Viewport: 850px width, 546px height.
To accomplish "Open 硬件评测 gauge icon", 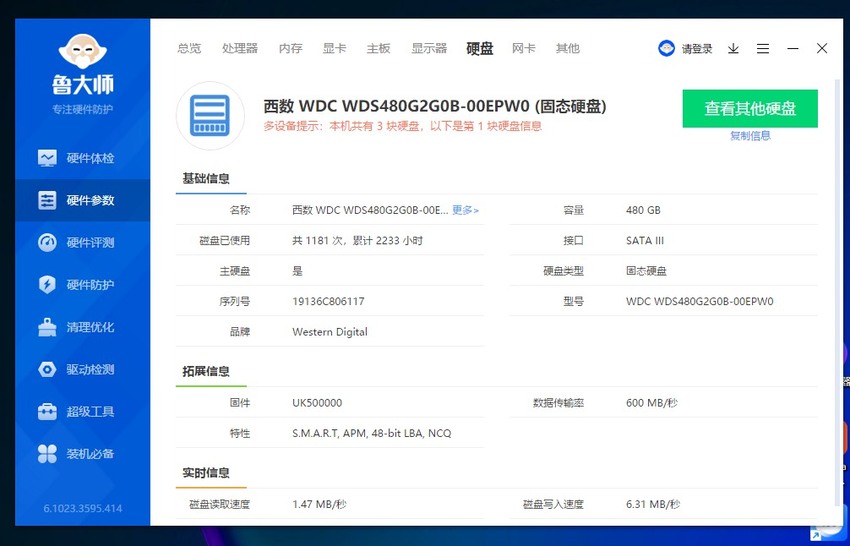I will (x=47, y=242).
